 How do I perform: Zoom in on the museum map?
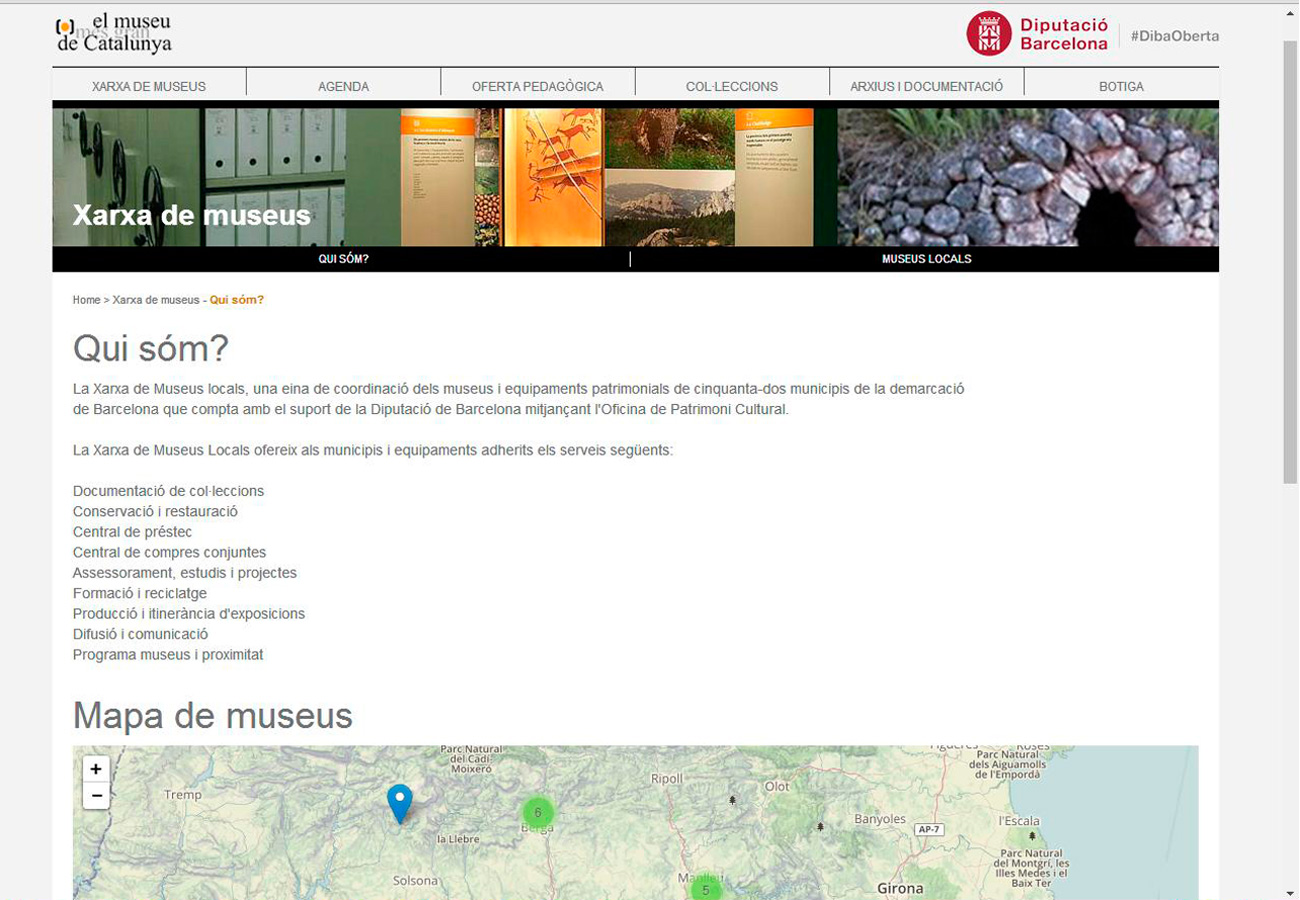pyautogui.click(x=96, y=769)
